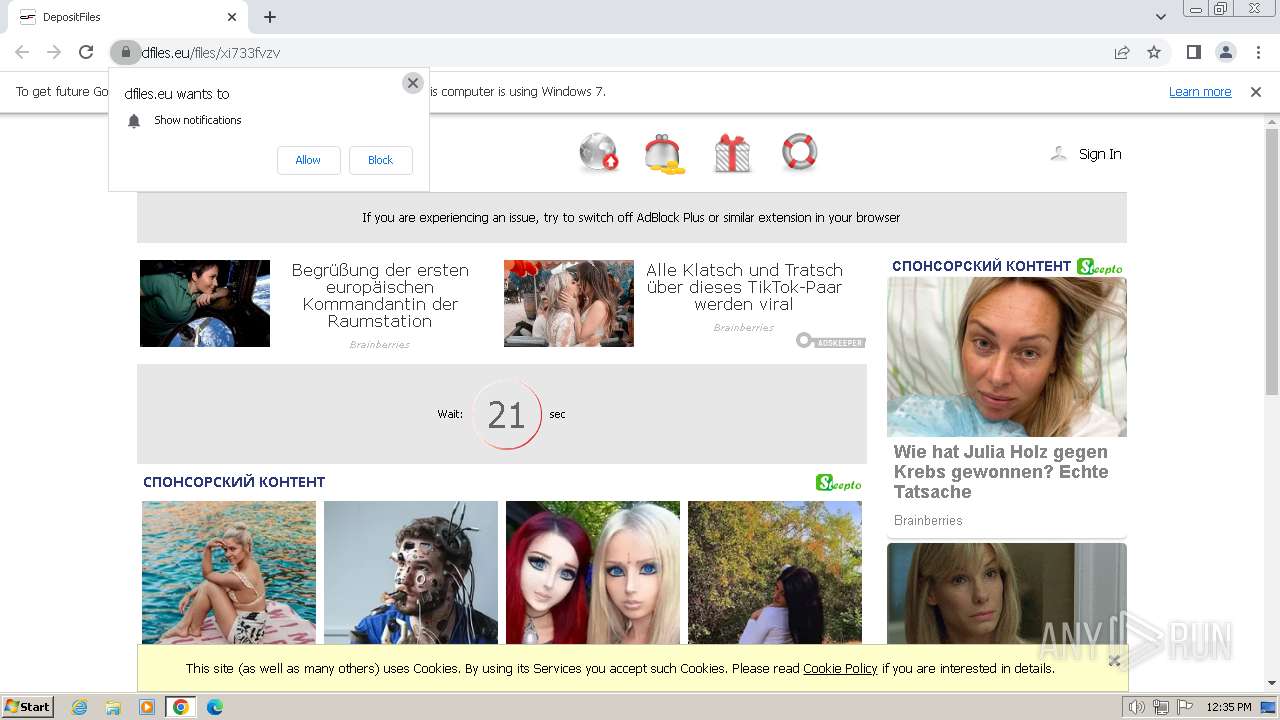The image size is (1280, 720).
Task: Open the 'Wie hat Julia Holz gegen Krebs' headline
Action: pos(1001,472)
